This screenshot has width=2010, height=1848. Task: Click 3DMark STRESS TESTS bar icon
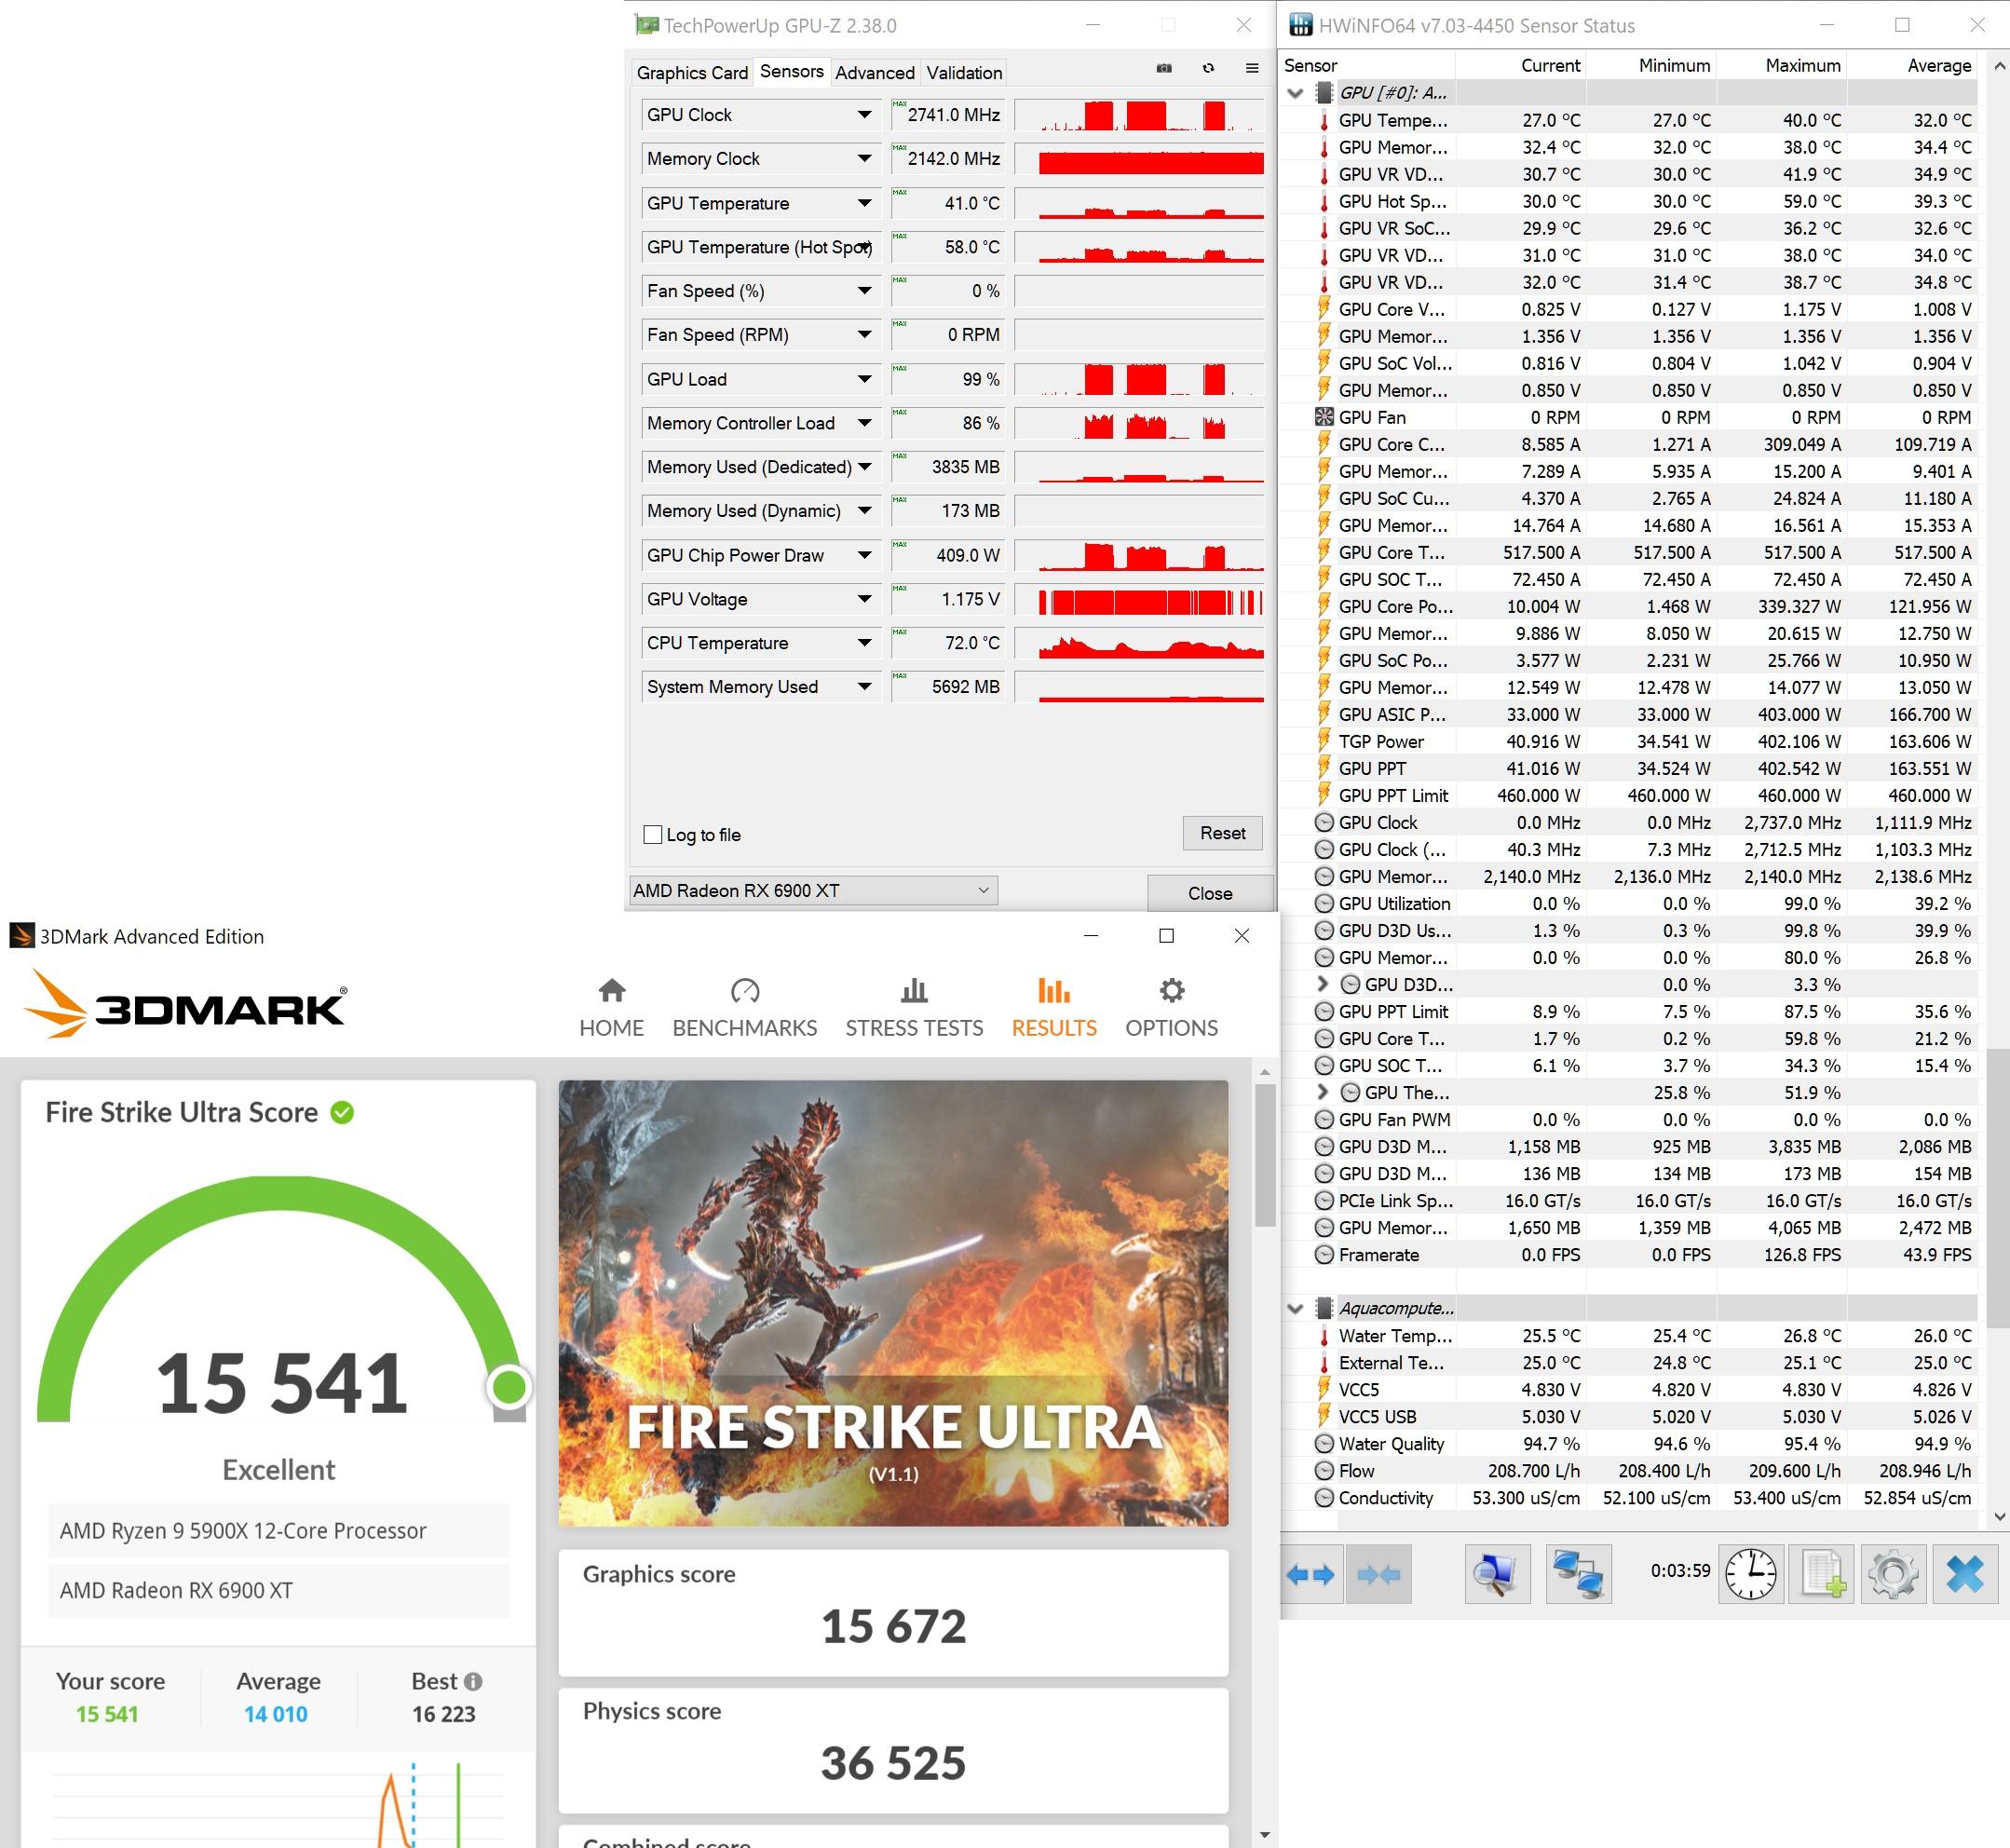pyautogui.click(x=914, y=991)
